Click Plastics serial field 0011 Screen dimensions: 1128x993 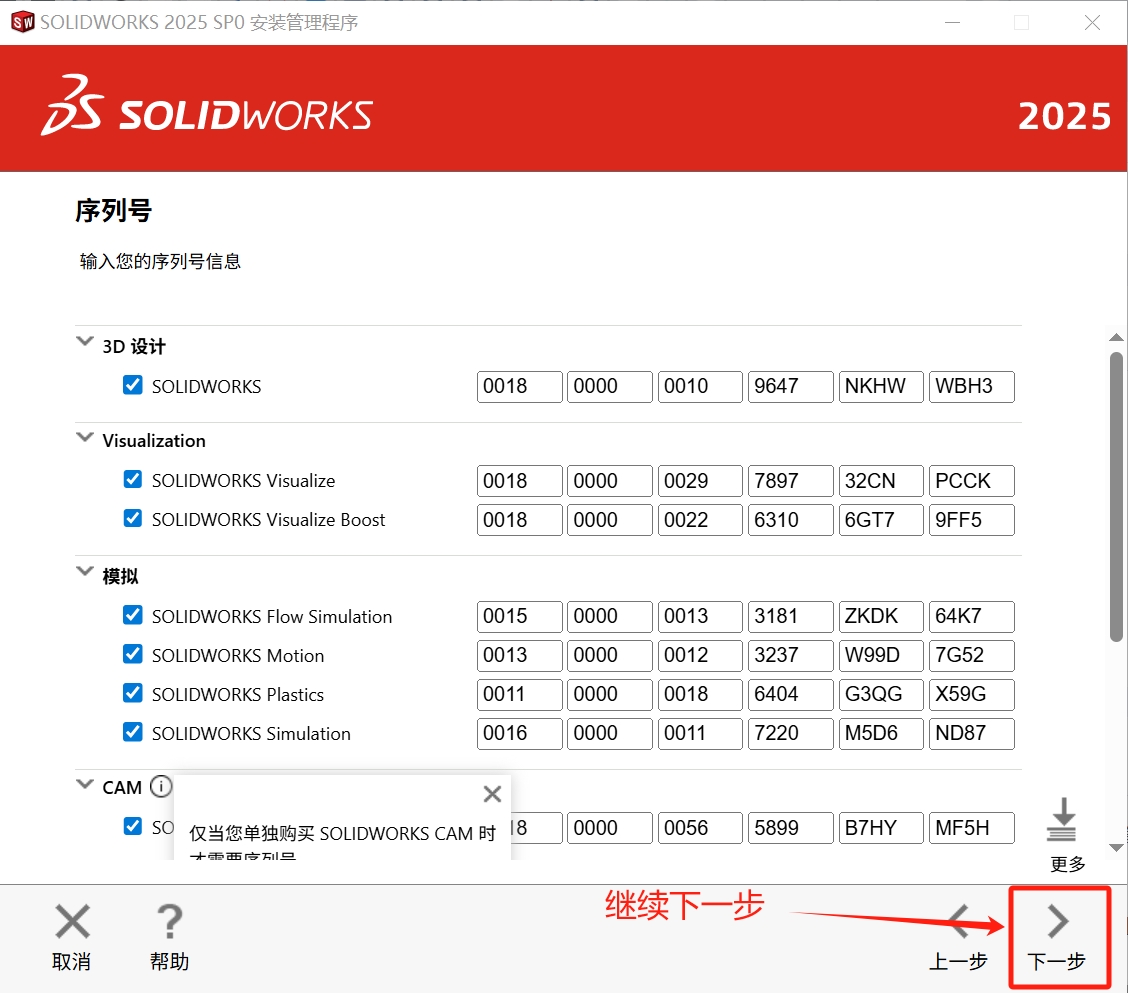519,694
